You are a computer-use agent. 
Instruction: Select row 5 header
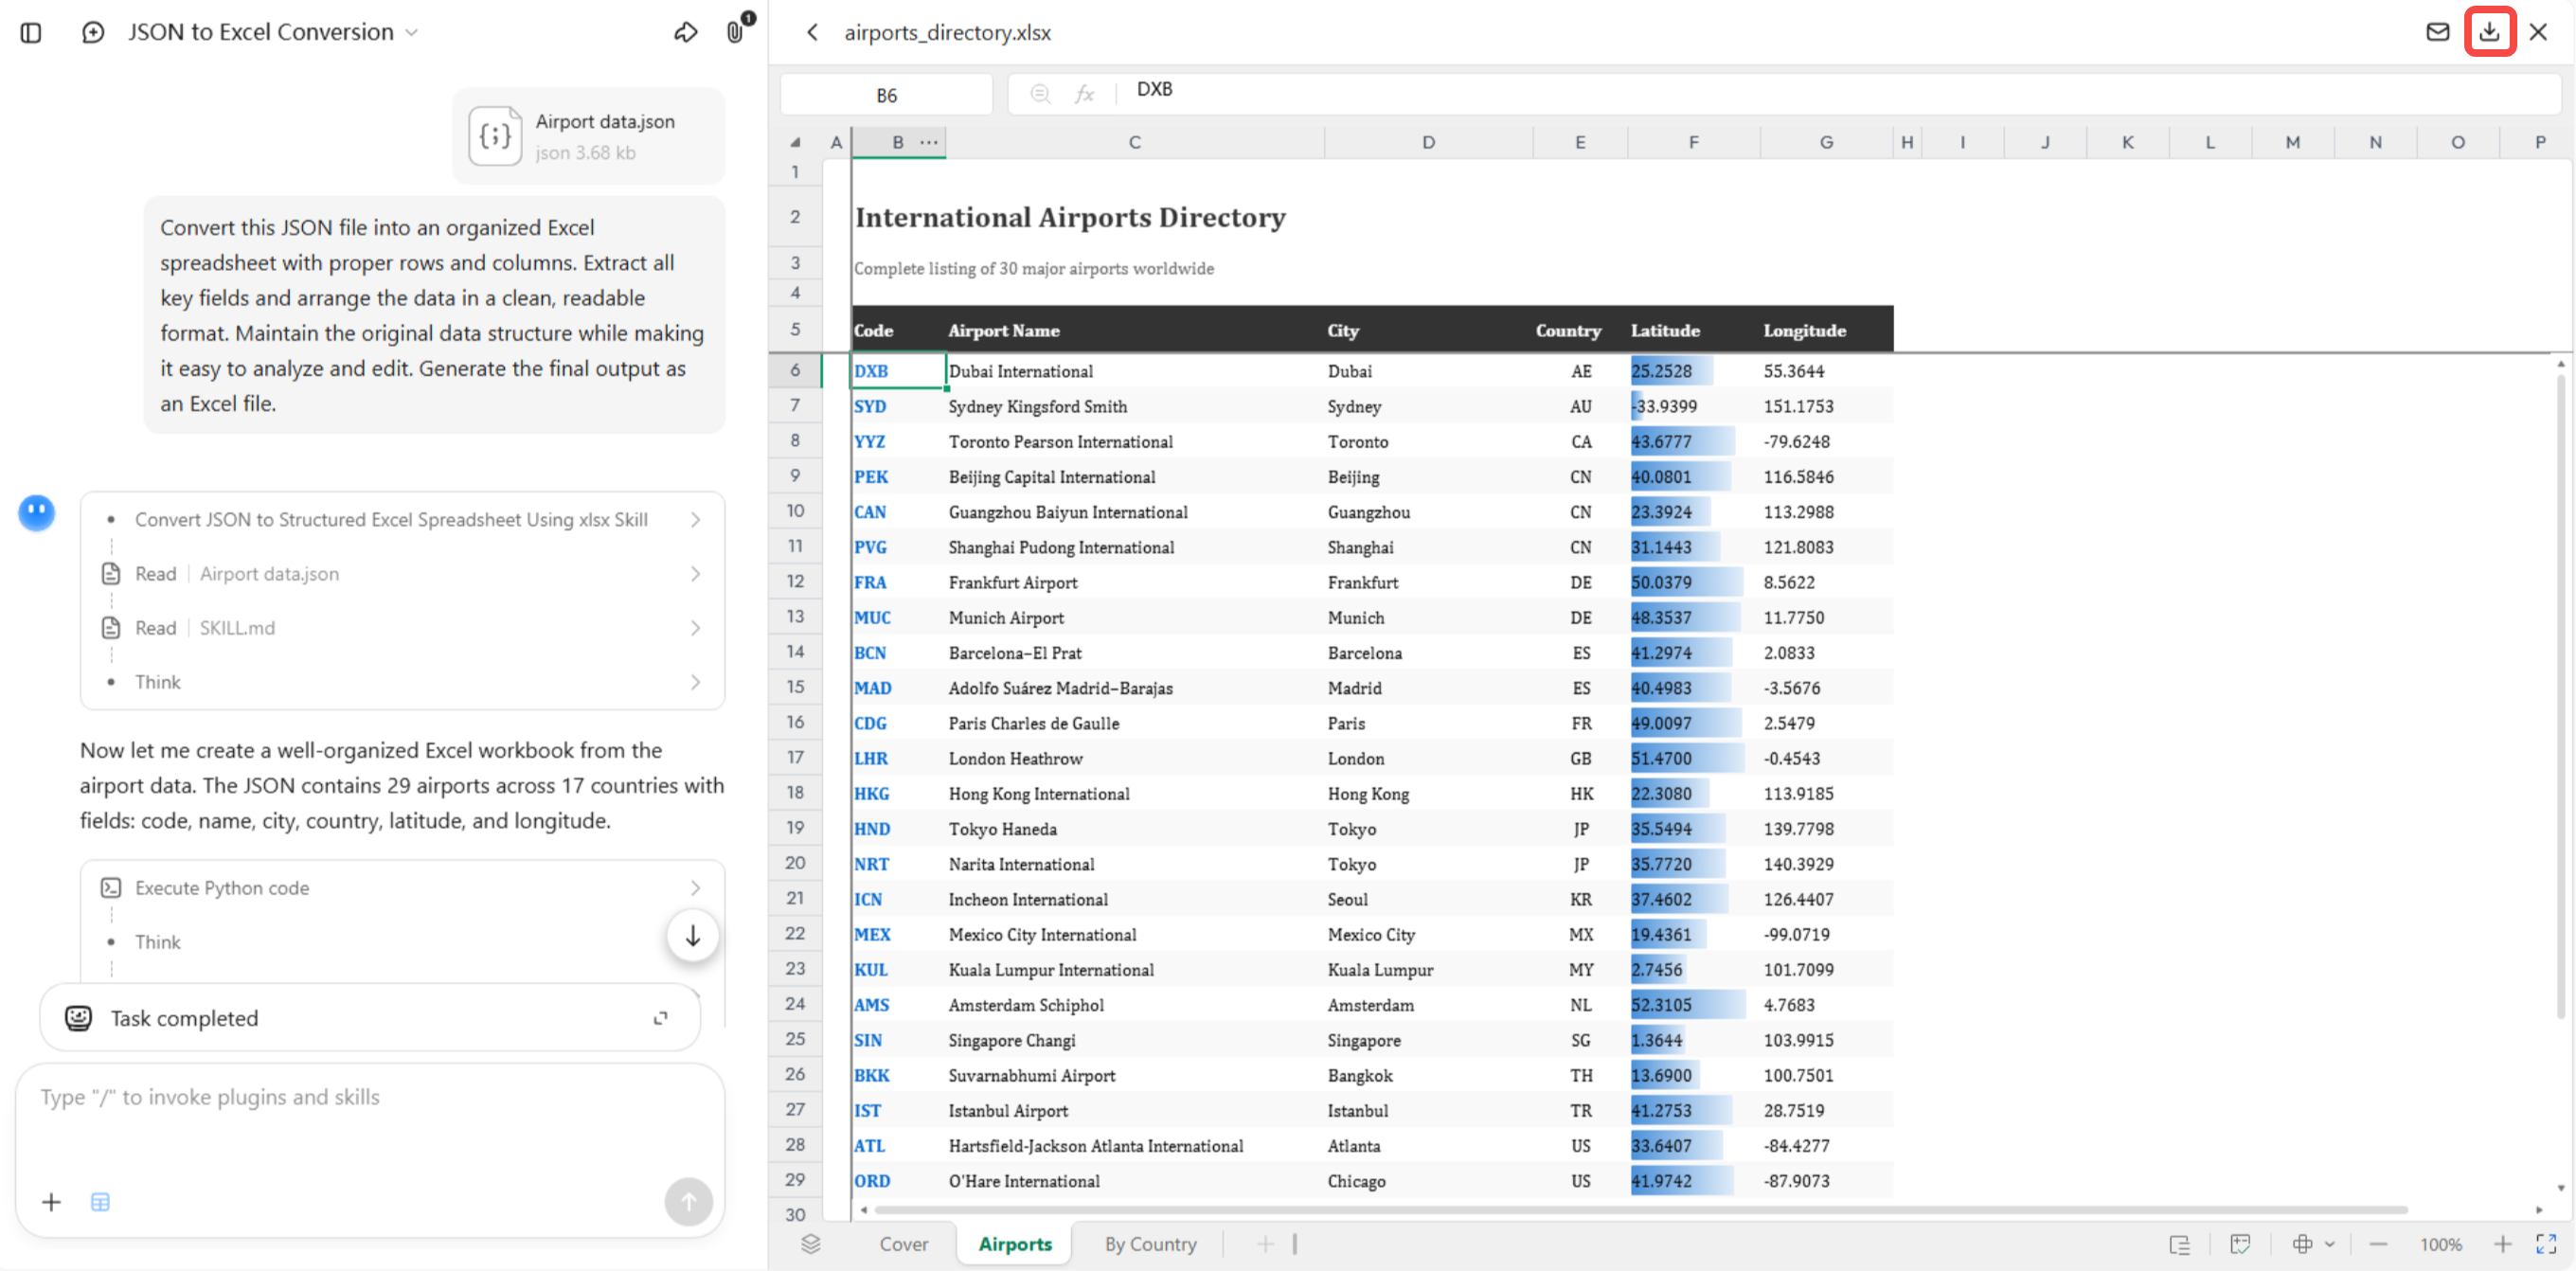click(795, 329)
